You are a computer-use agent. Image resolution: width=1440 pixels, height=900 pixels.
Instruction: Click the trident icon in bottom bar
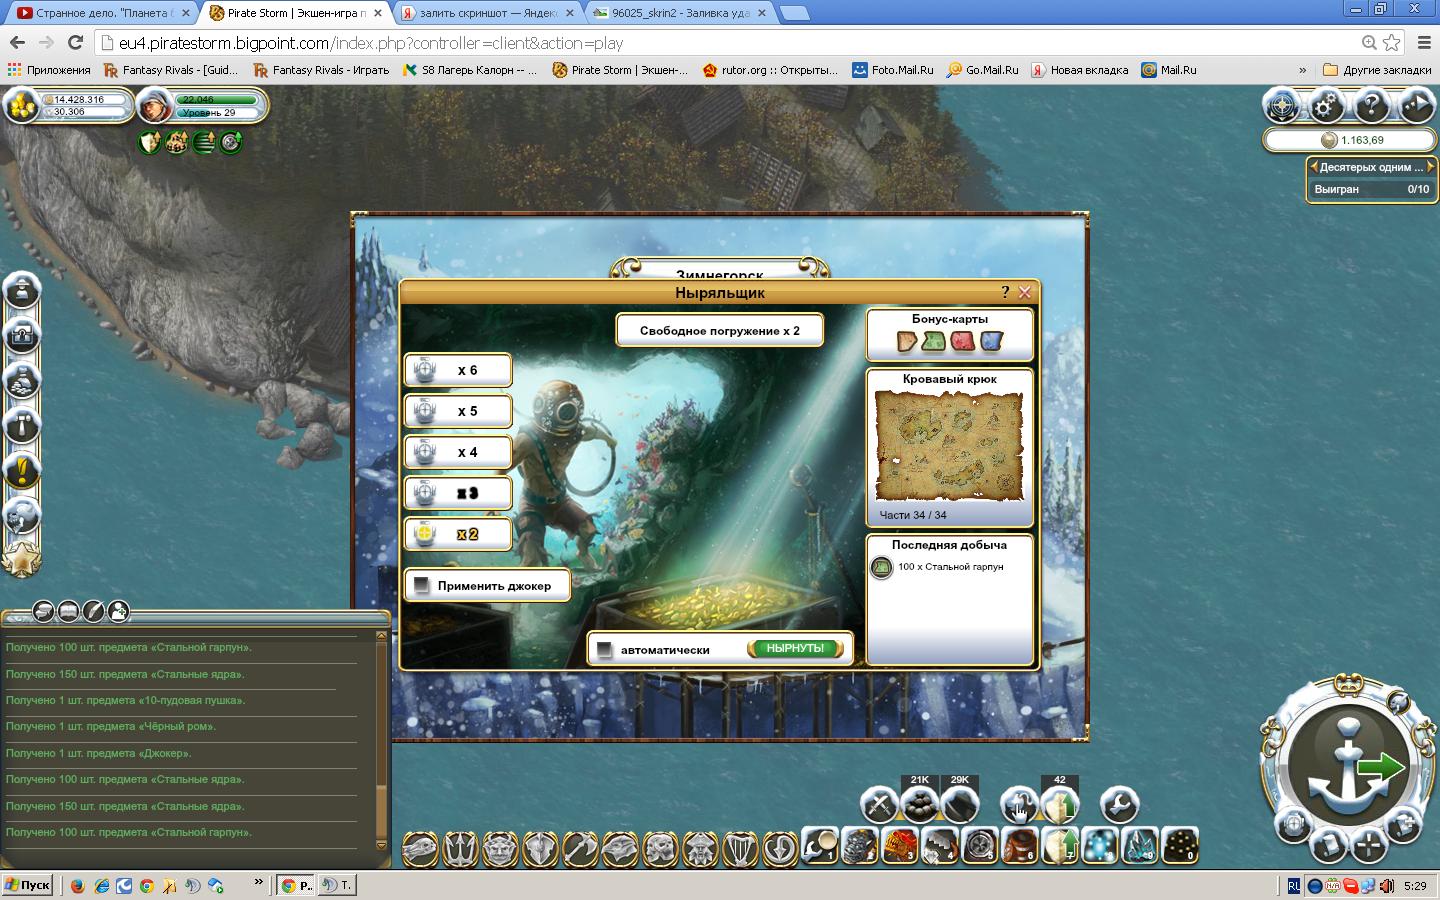point(460,849)
